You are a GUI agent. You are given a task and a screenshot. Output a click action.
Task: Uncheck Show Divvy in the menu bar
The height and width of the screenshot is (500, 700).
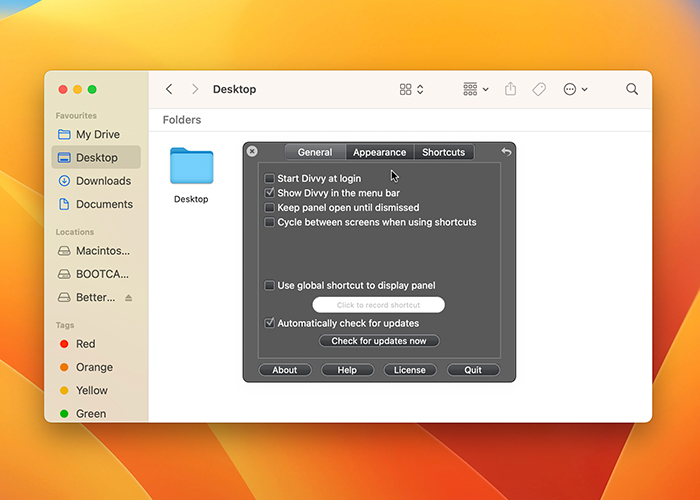(269, 193)
